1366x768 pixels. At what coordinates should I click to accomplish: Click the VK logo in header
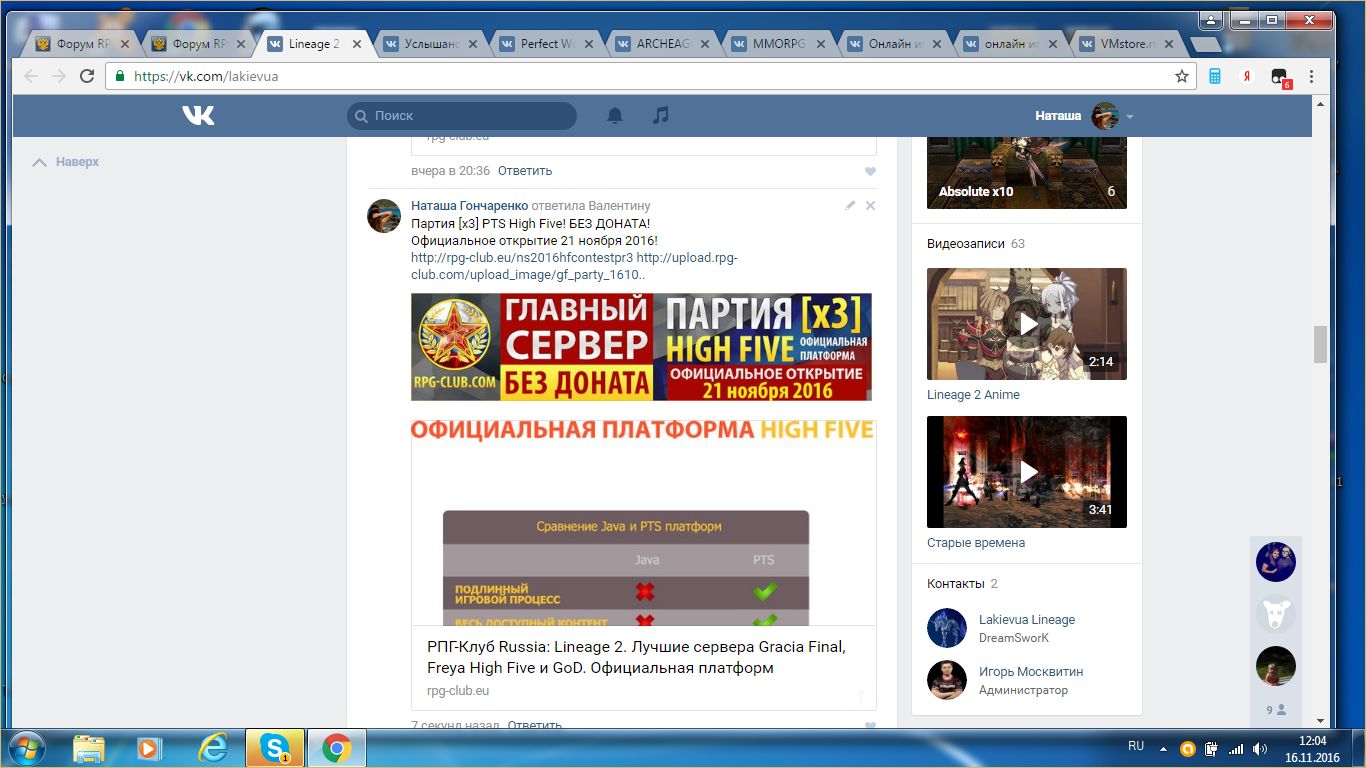click(x=198, y=116)
